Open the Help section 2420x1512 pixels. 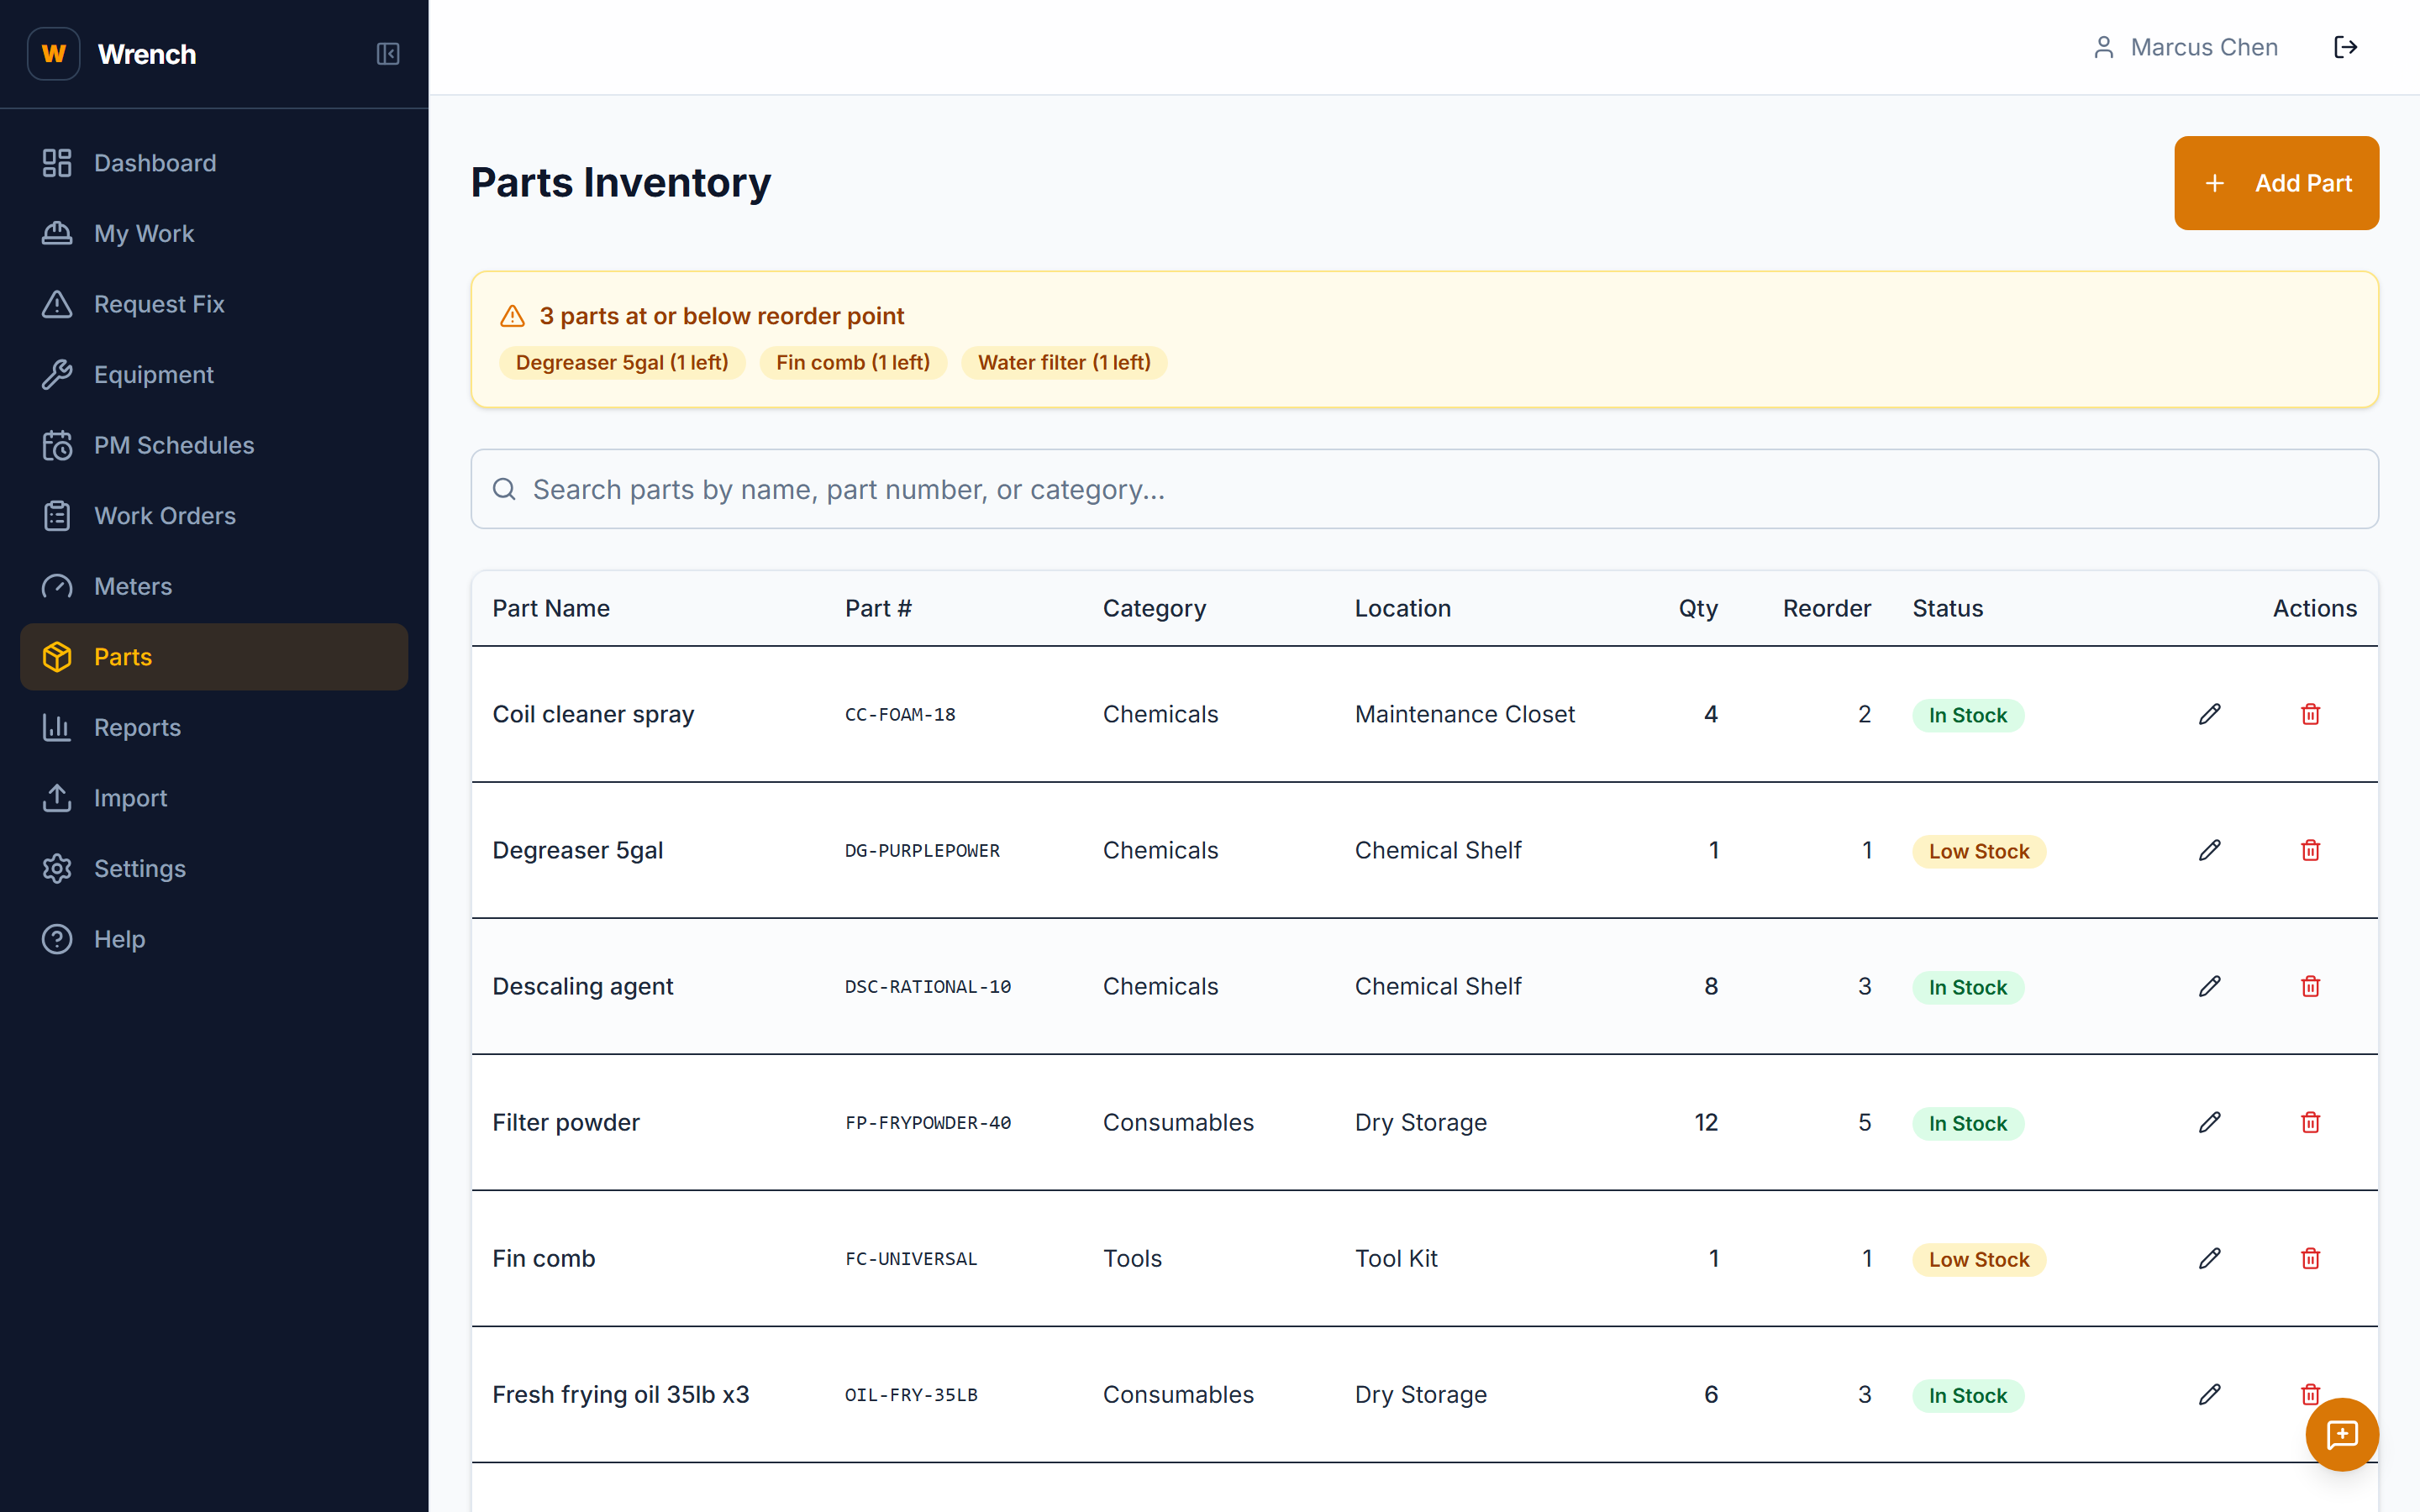[119, 939]
